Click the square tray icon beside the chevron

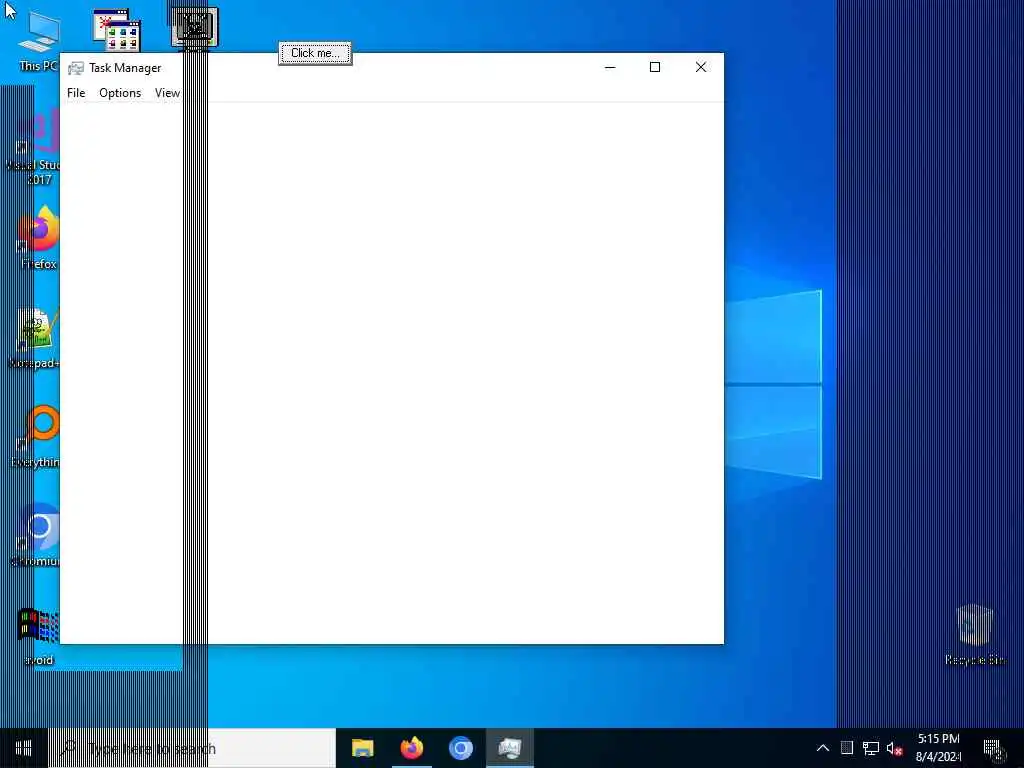point(846,748)
